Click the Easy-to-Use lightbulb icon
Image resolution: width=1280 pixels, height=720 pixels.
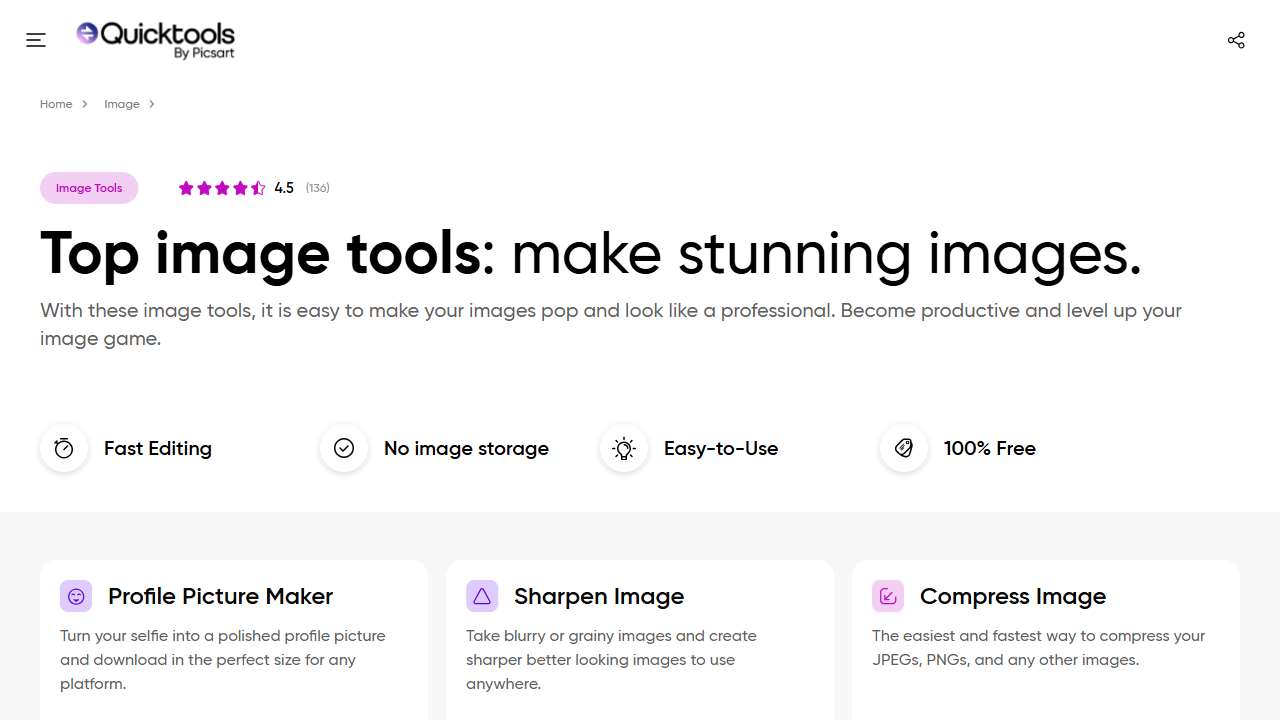[x=624, y=449]
